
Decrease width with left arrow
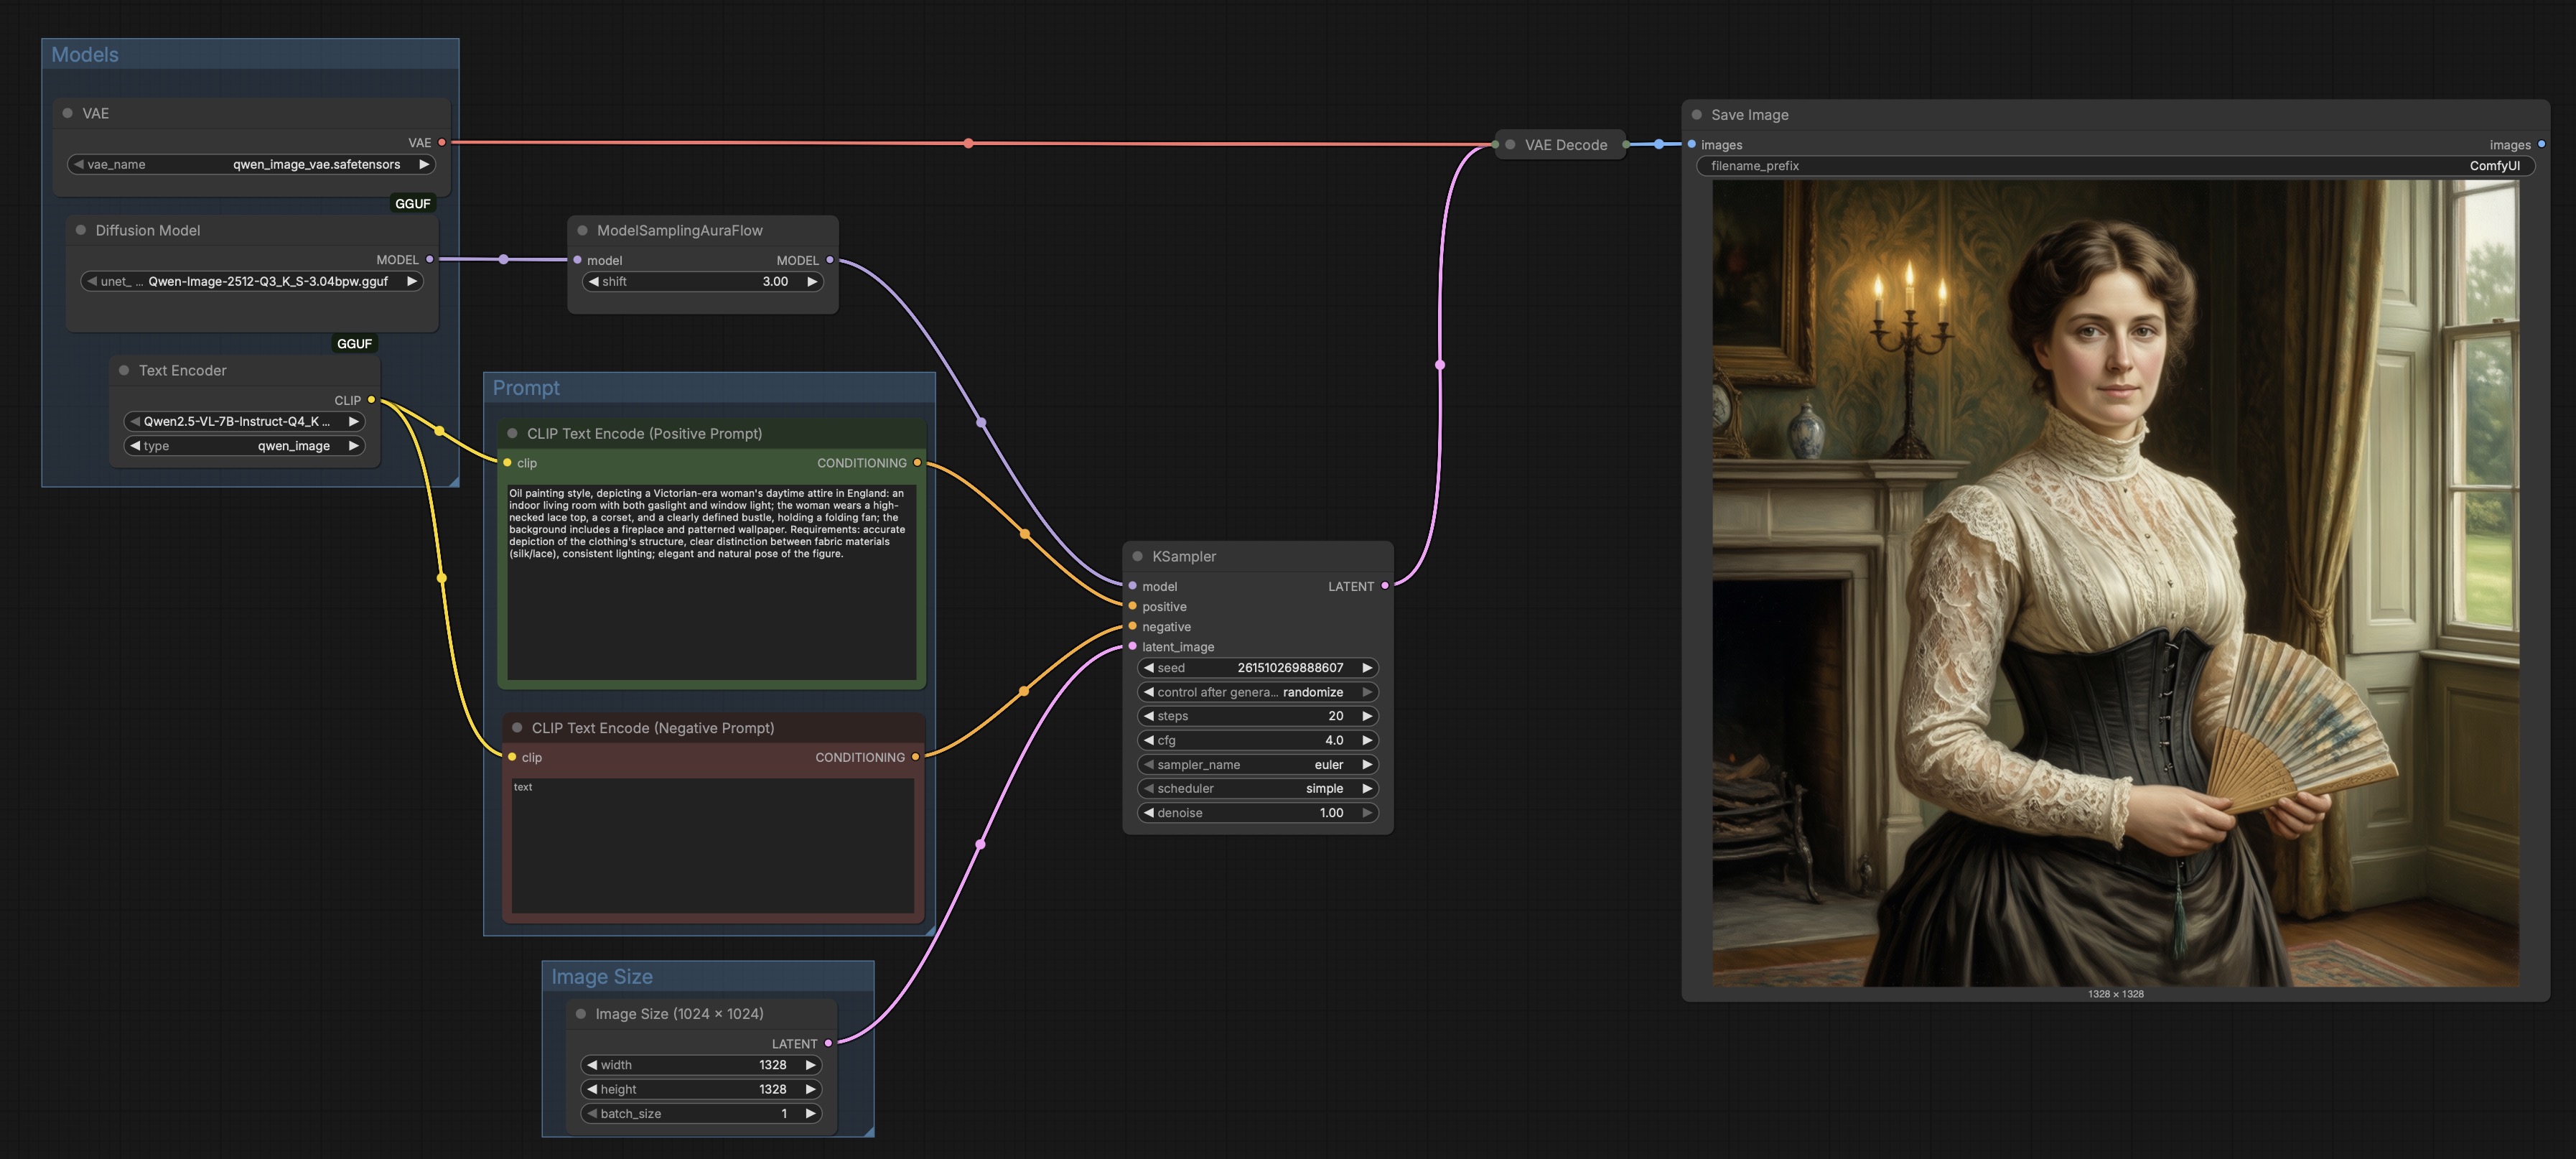click(592, 1065)
